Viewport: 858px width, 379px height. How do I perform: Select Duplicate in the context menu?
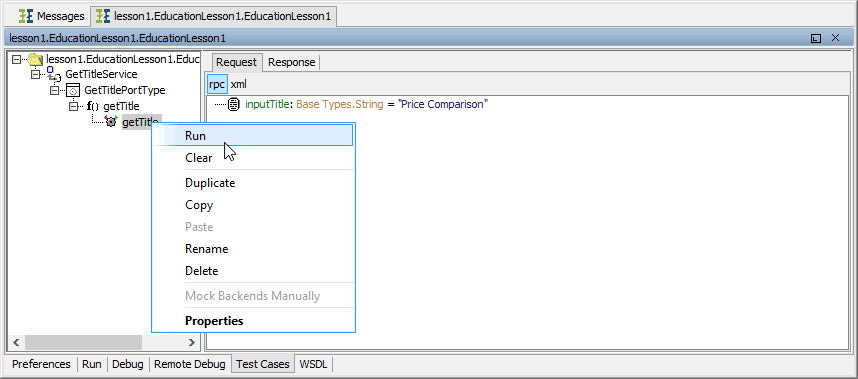tap(253, 183)
